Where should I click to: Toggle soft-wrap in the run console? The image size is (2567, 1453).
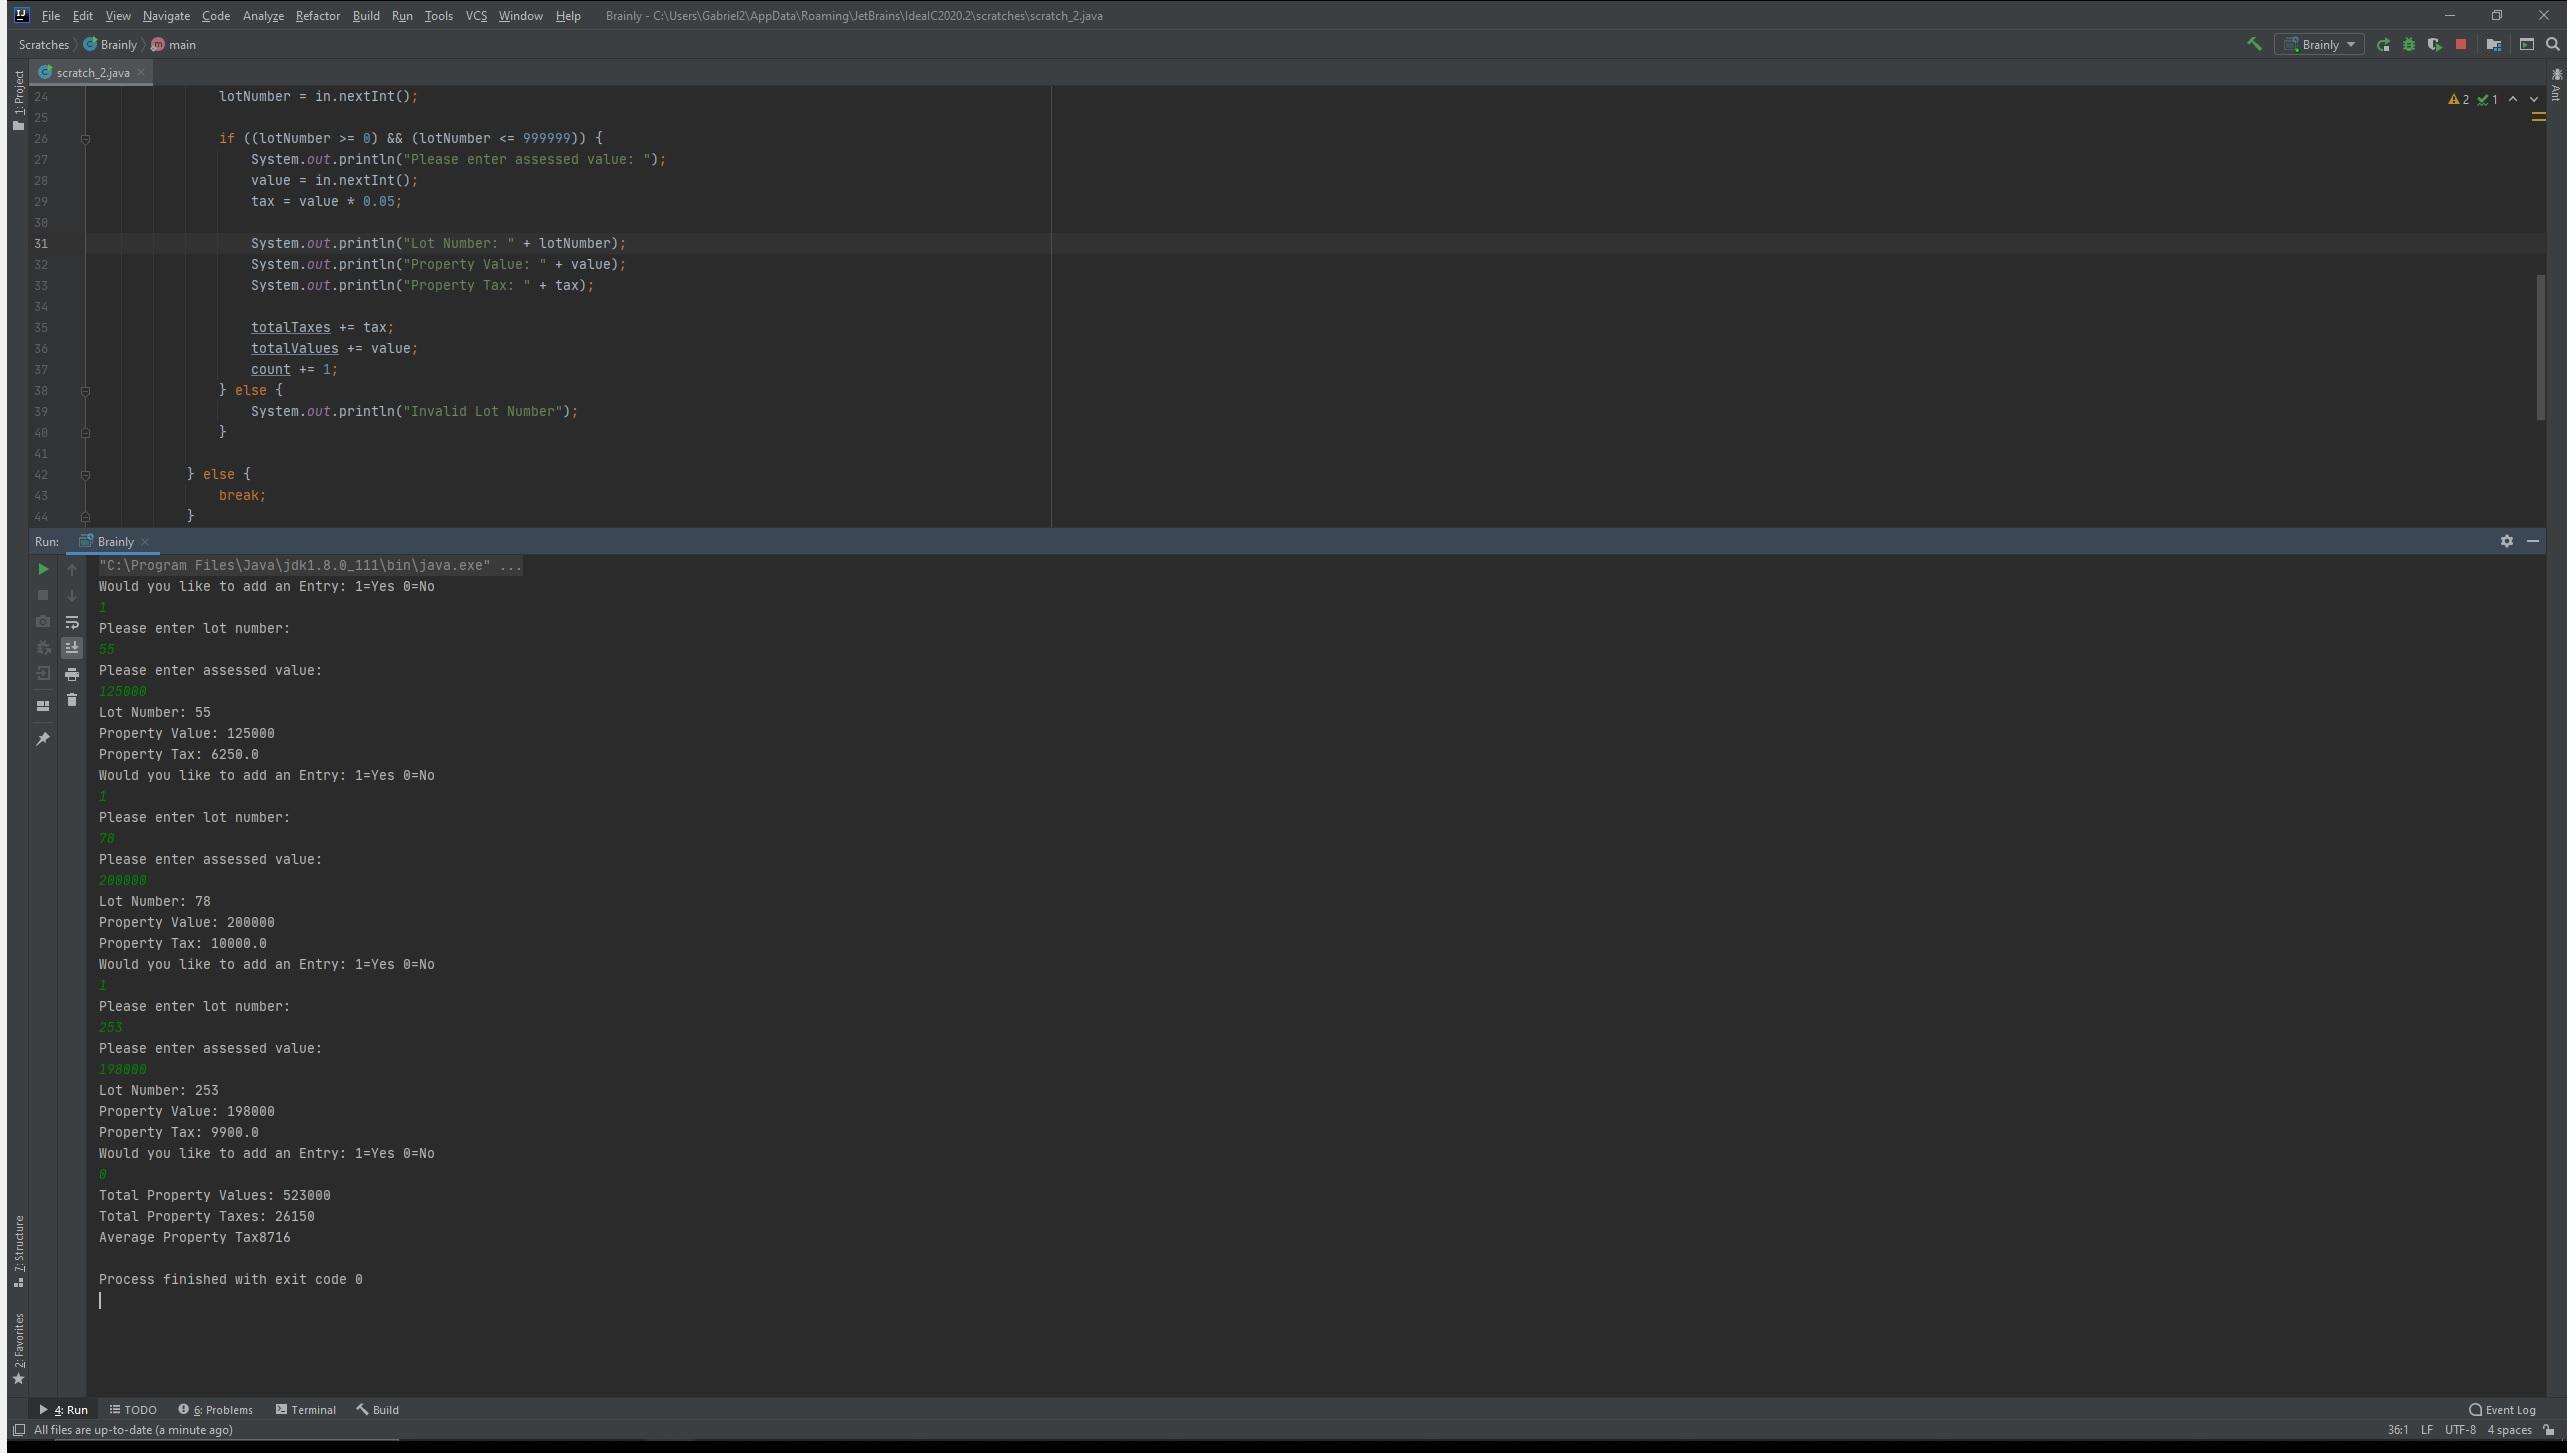pyautogui.click(x=72, y=622)
